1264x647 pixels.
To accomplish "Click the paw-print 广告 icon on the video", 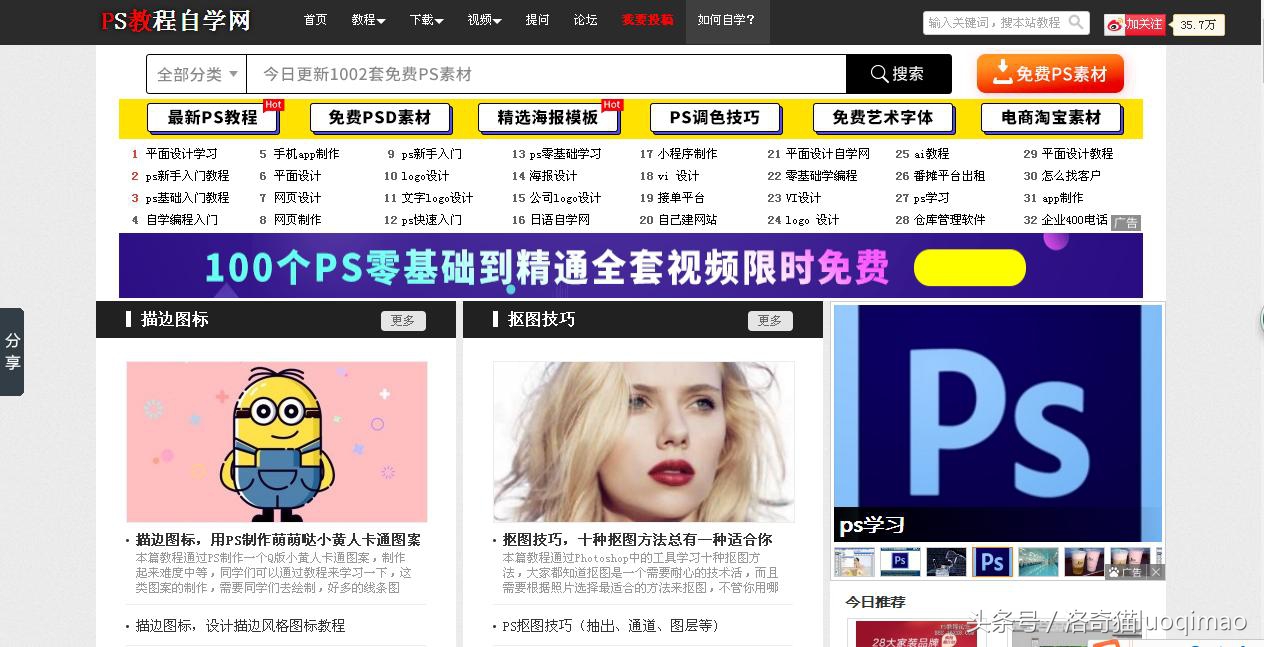I will tap(1113, 572).
